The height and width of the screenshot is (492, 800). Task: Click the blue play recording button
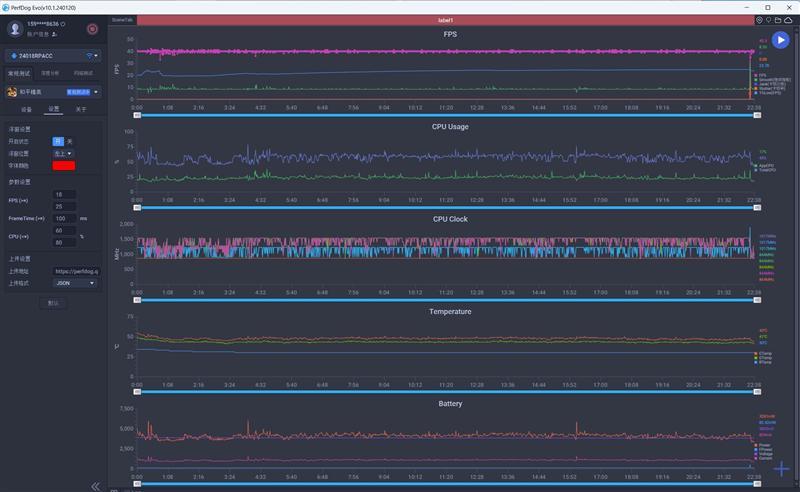pos(780,40)
